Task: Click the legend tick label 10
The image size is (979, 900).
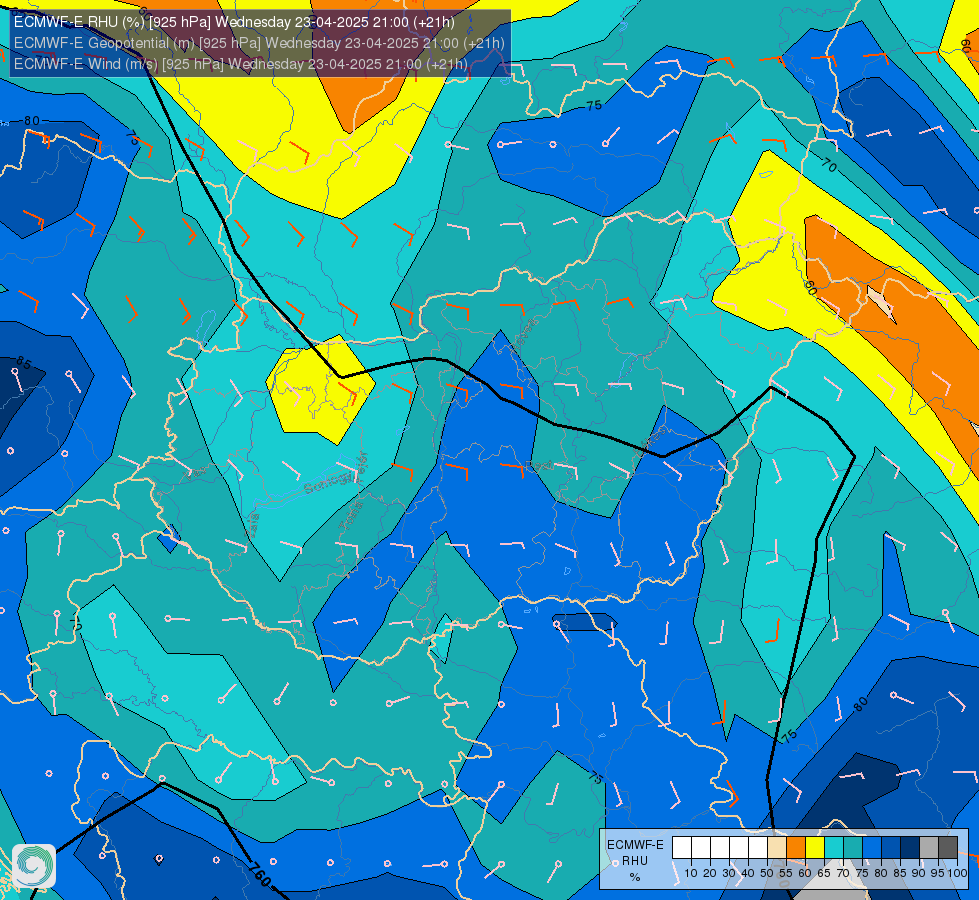Action: click(691, 873)
